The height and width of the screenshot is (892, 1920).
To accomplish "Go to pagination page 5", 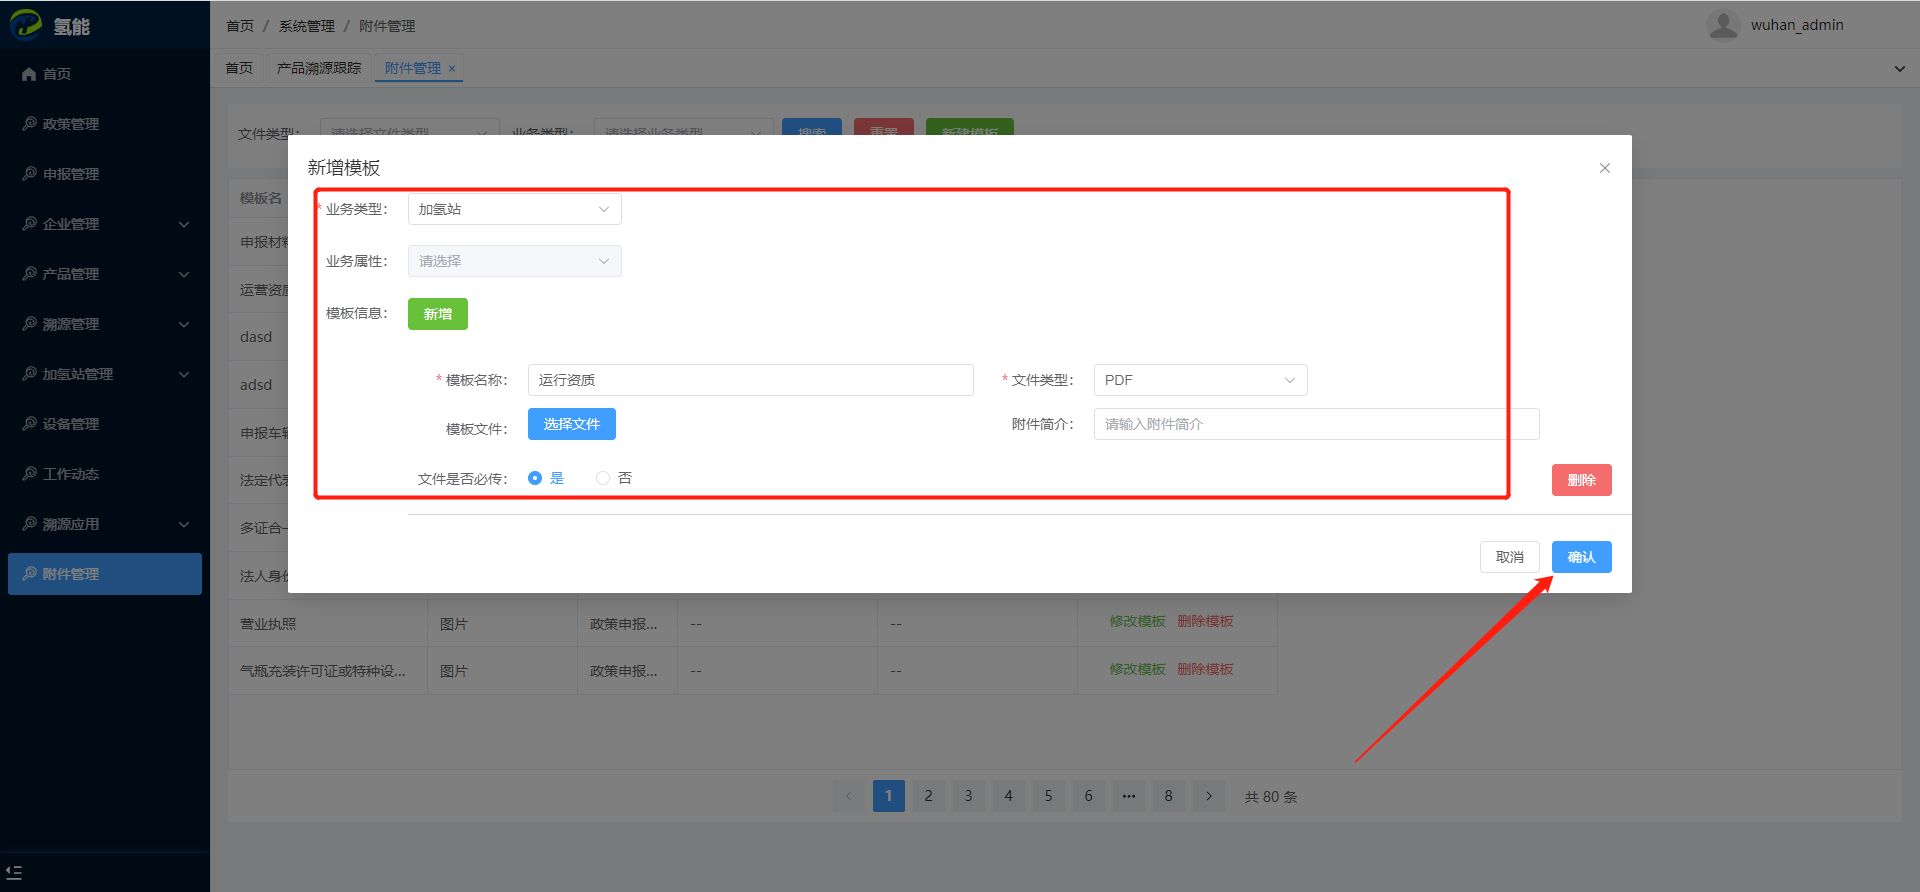I will click(x=1049, y=796).
